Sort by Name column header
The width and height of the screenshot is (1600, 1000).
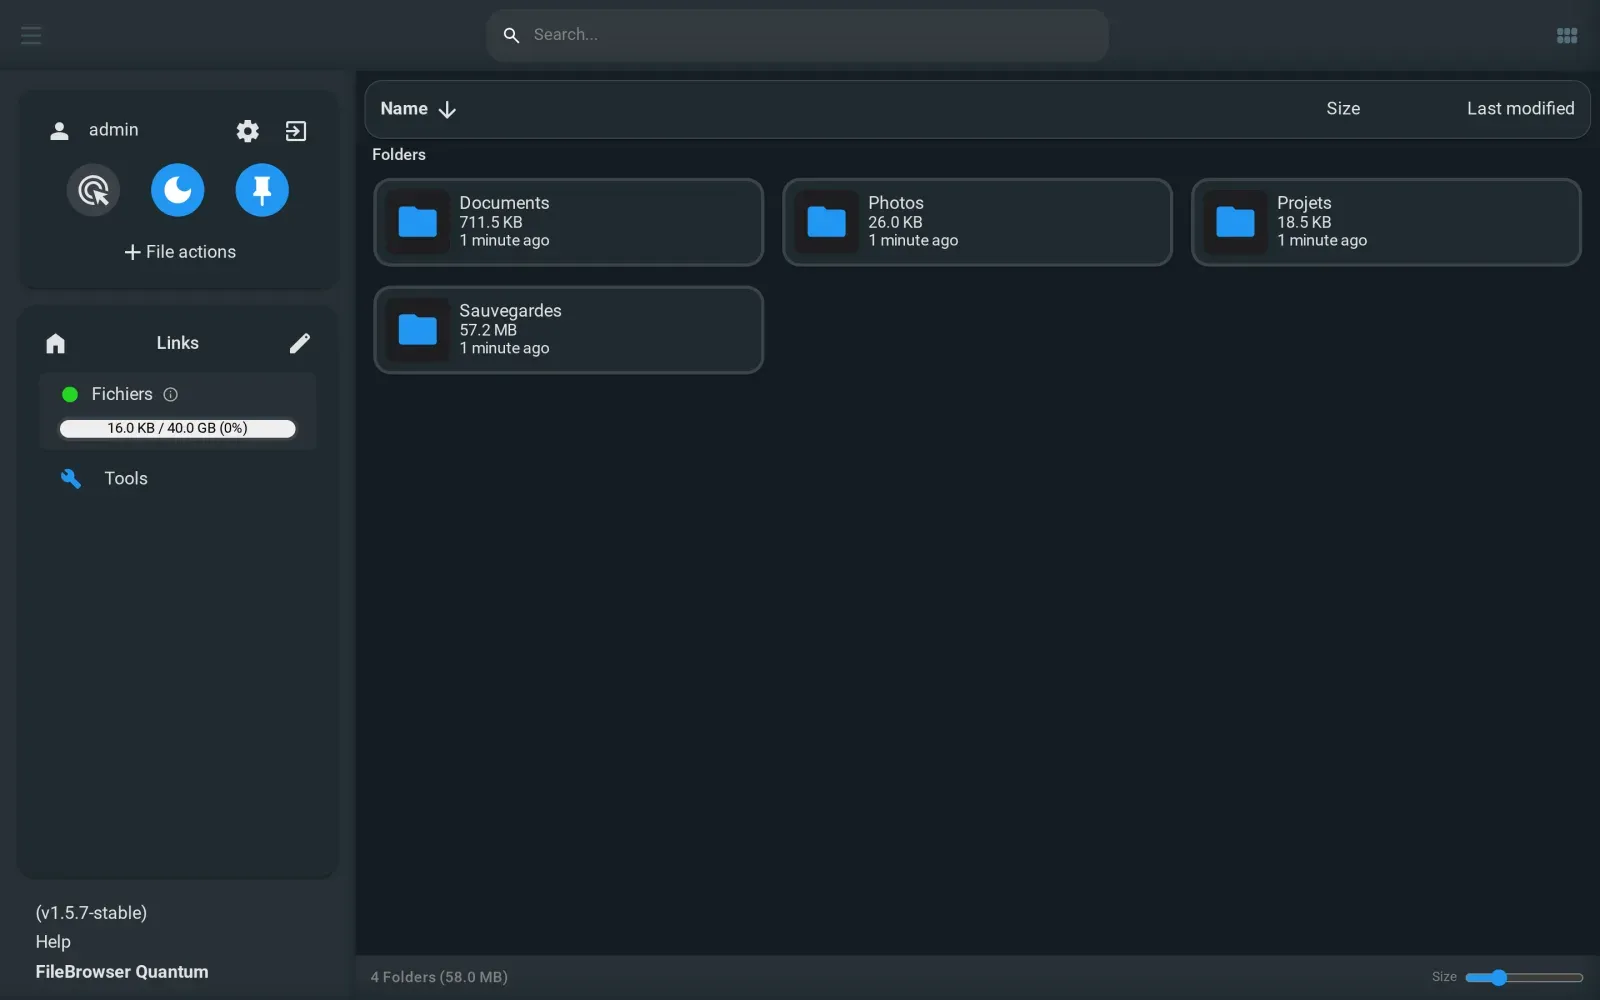(x=404, y=109)
